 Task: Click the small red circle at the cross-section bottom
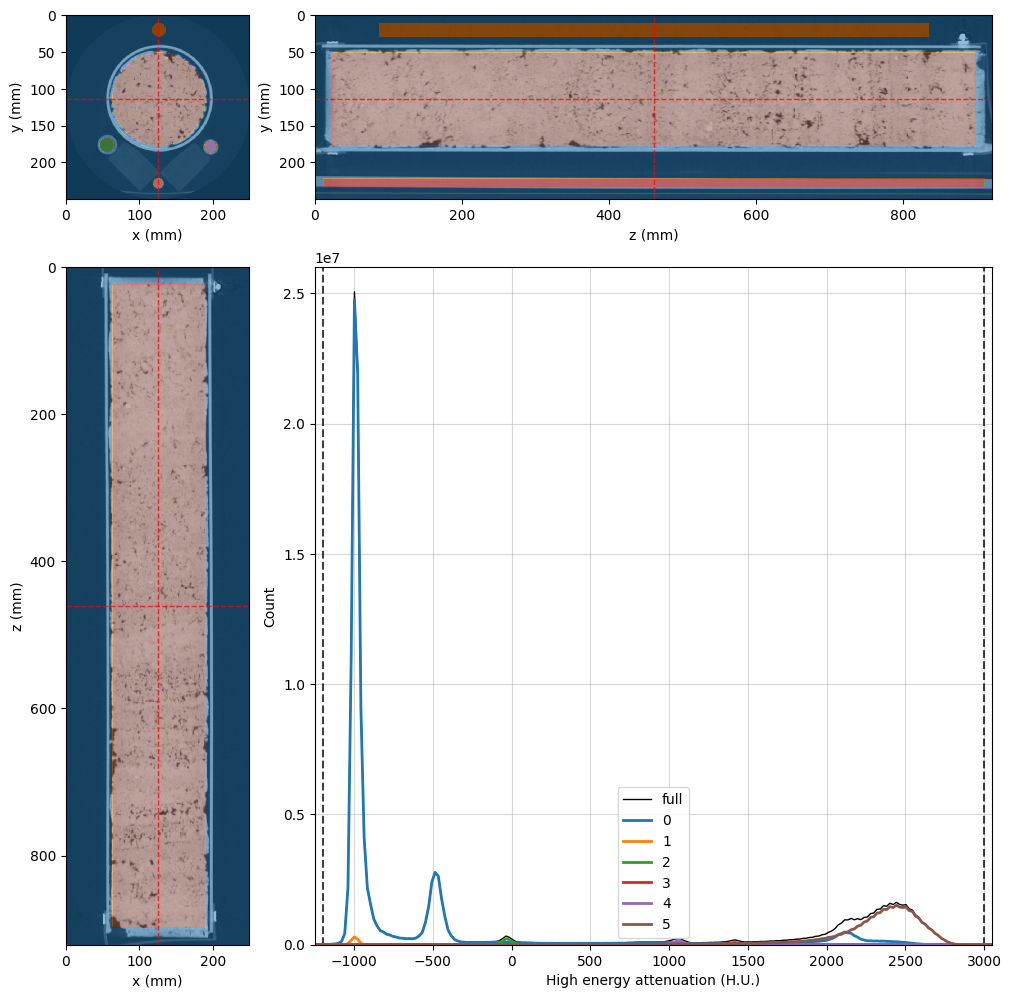click(158, 183)
